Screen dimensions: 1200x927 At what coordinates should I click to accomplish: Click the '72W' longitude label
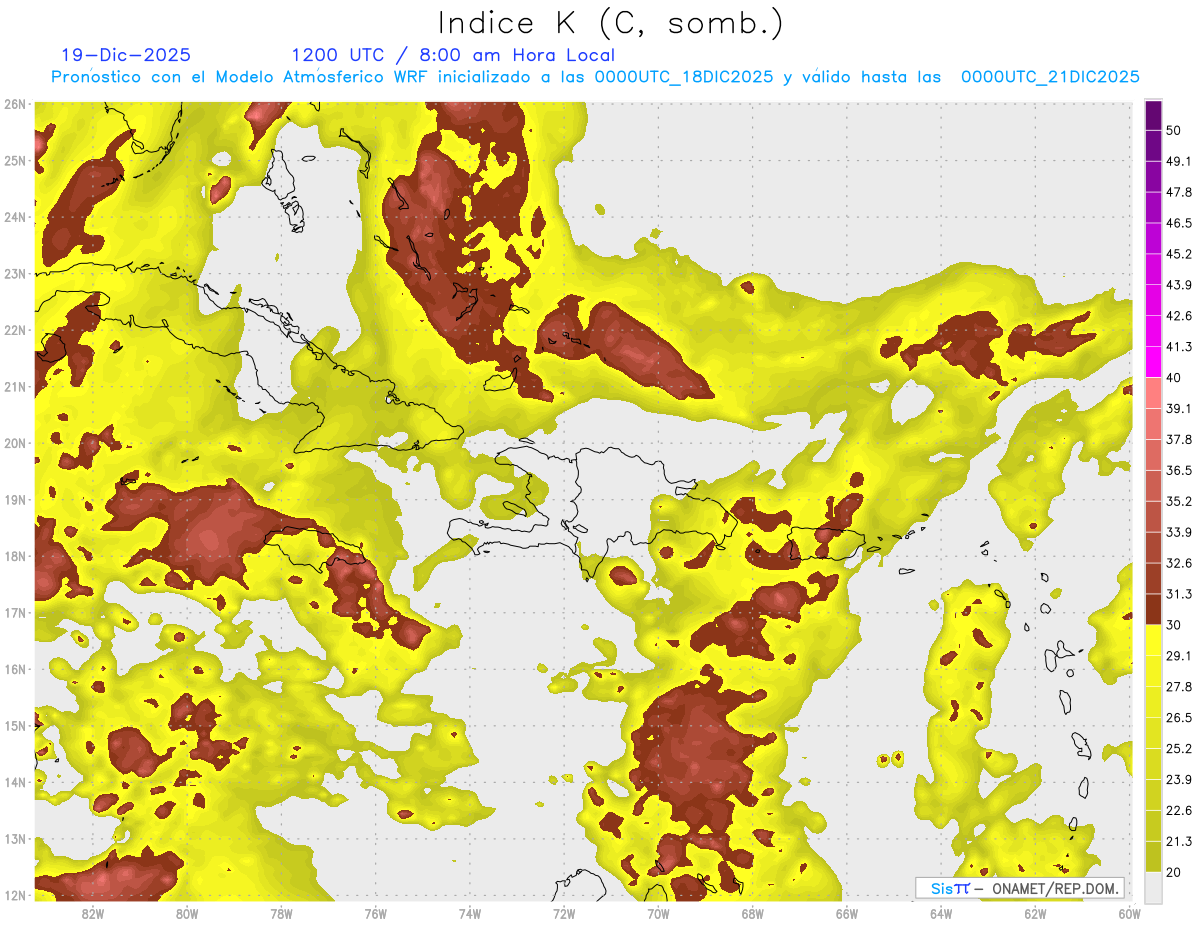[x=564, y=914]
